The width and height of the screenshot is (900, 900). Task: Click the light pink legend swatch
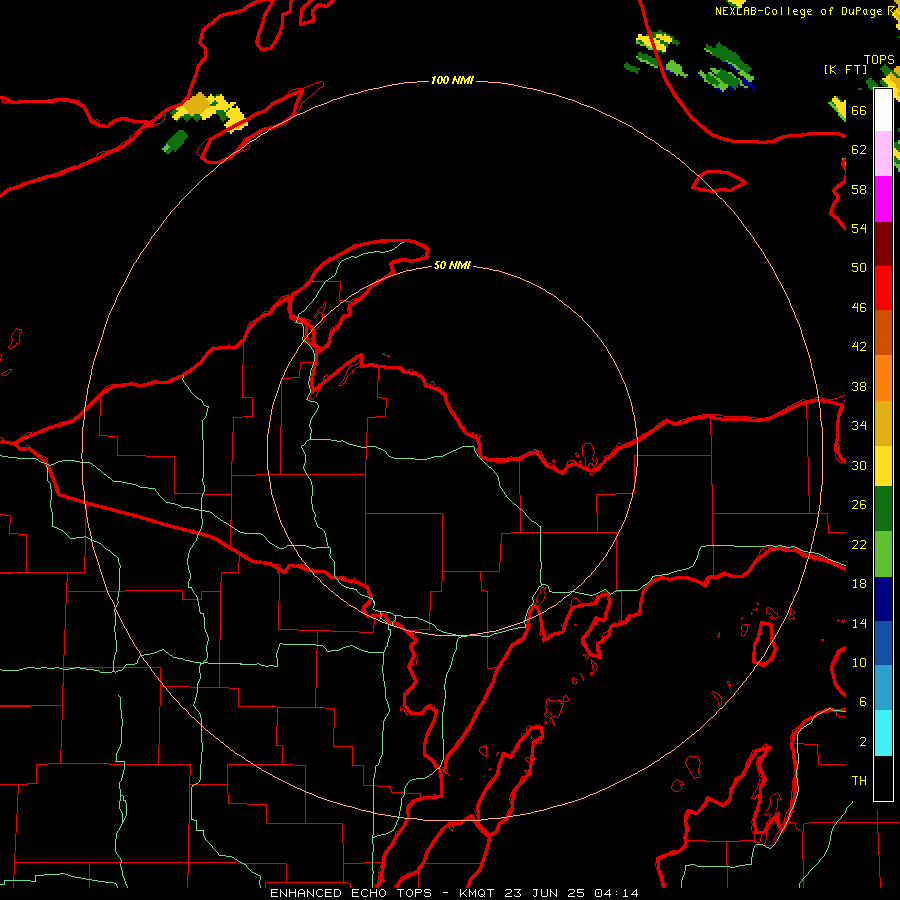pyautogui.click(x=883, y=153)
